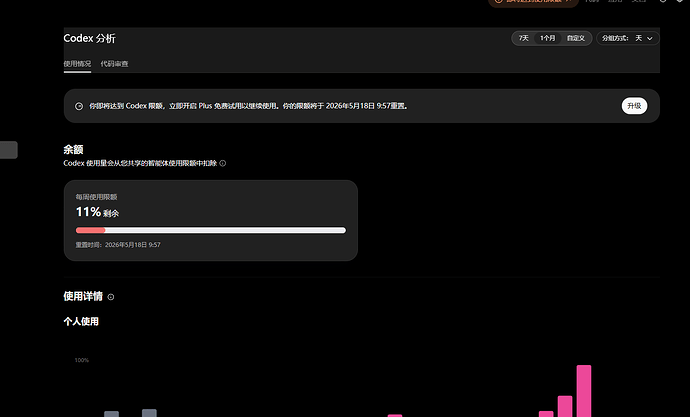Click the 11% 剩余 value

pos(97,212)
